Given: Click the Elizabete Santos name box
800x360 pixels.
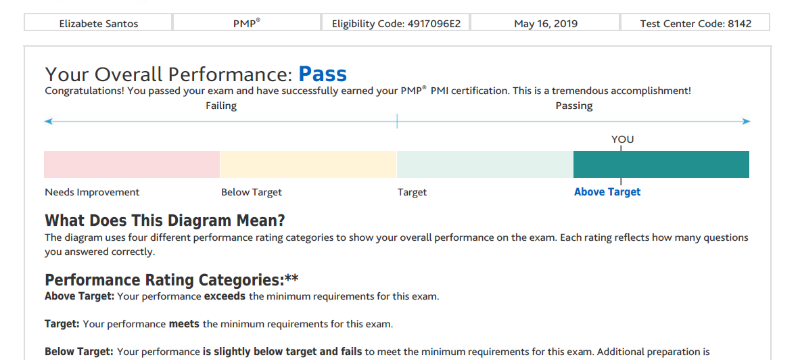Looking at the screenshot, I should click(98, 23).
